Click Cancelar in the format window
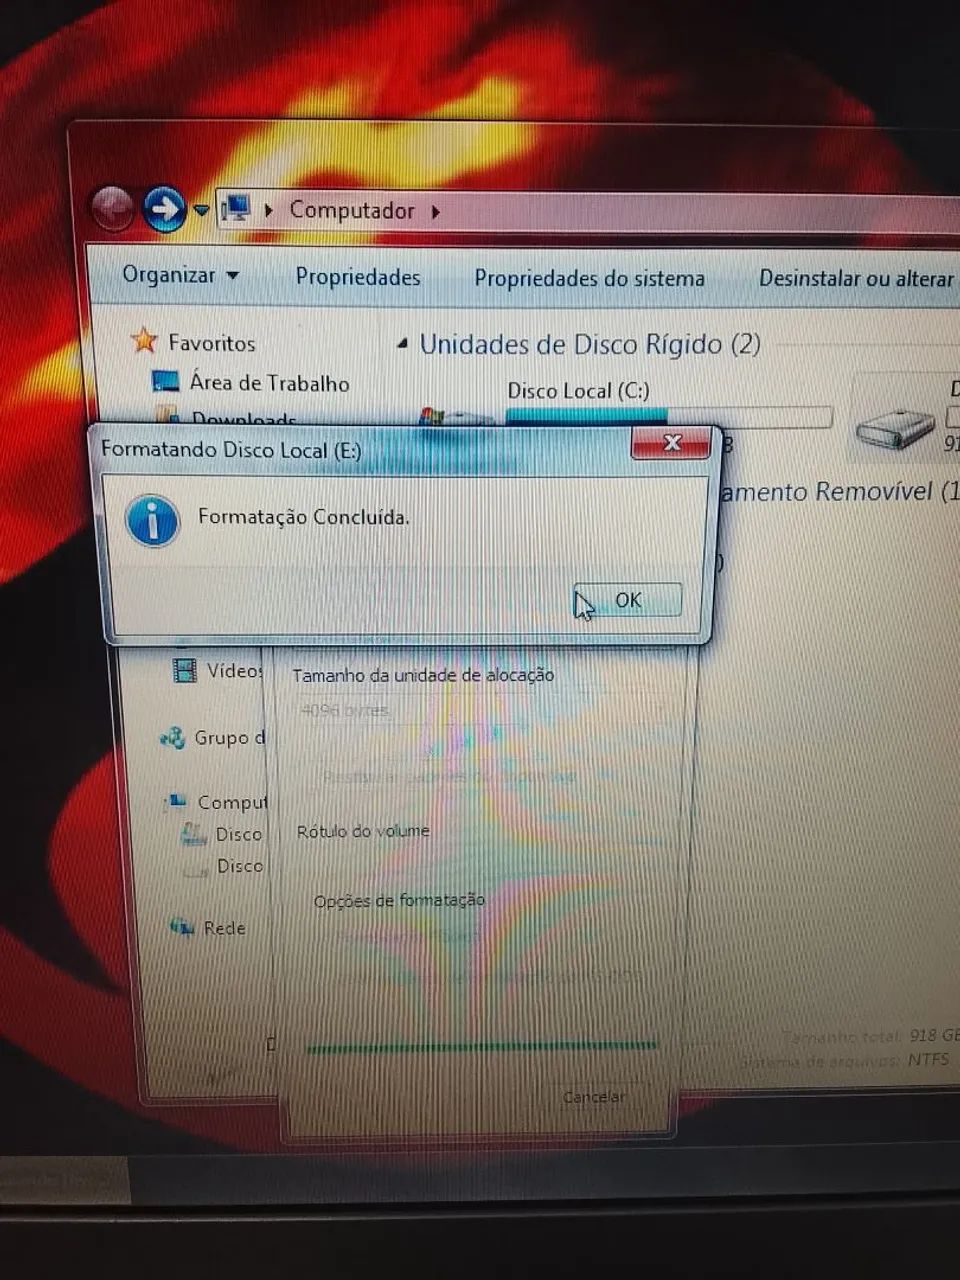This screenshot has width=960, height=1280. pyautogui.click(x=594, y=1097)
